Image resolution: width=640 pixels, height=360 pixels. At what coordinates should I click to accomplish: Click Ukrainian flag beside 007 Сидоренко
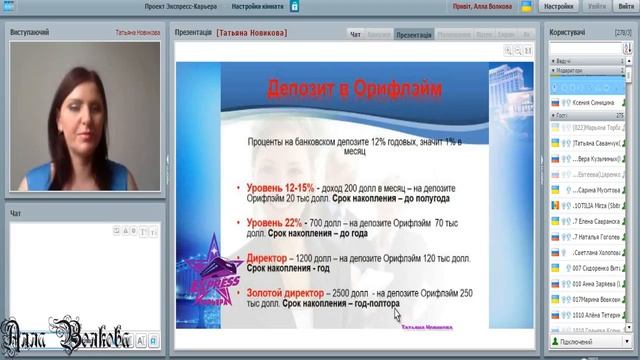pyautogui.click(x=555, y=268)
